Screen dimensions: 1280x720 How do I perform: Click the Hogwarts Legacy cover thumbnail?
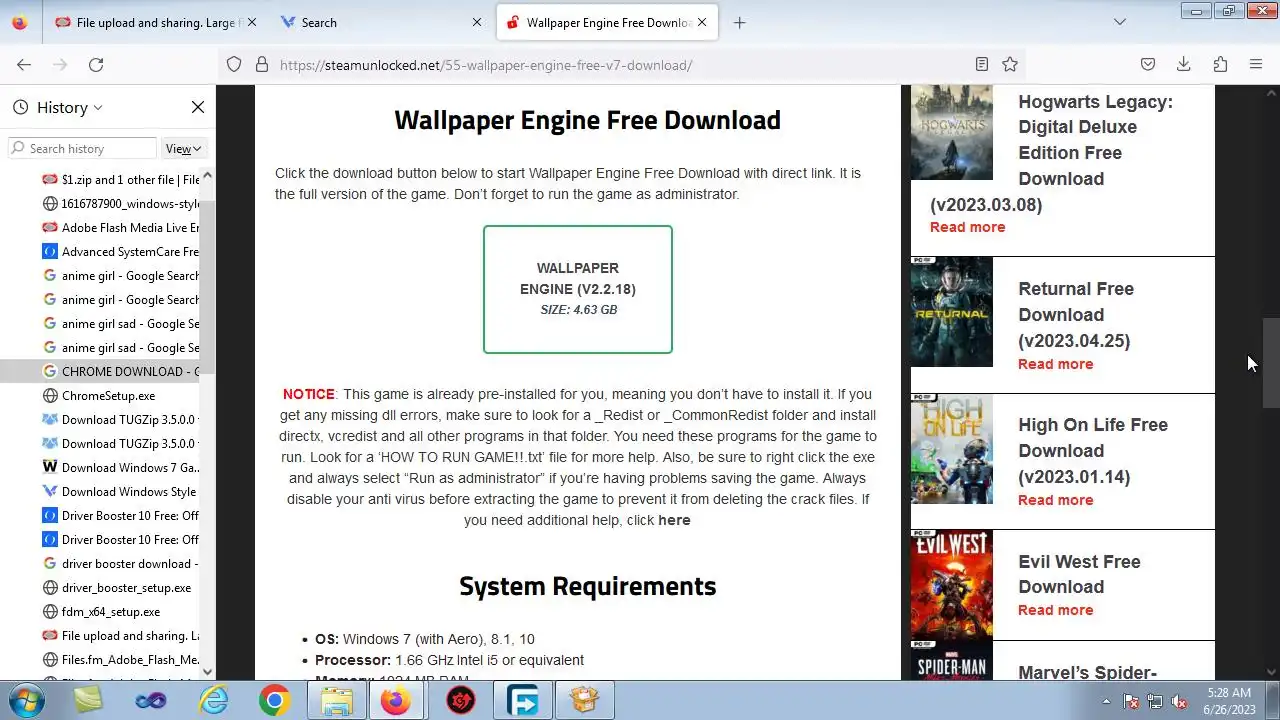point(952,132)
